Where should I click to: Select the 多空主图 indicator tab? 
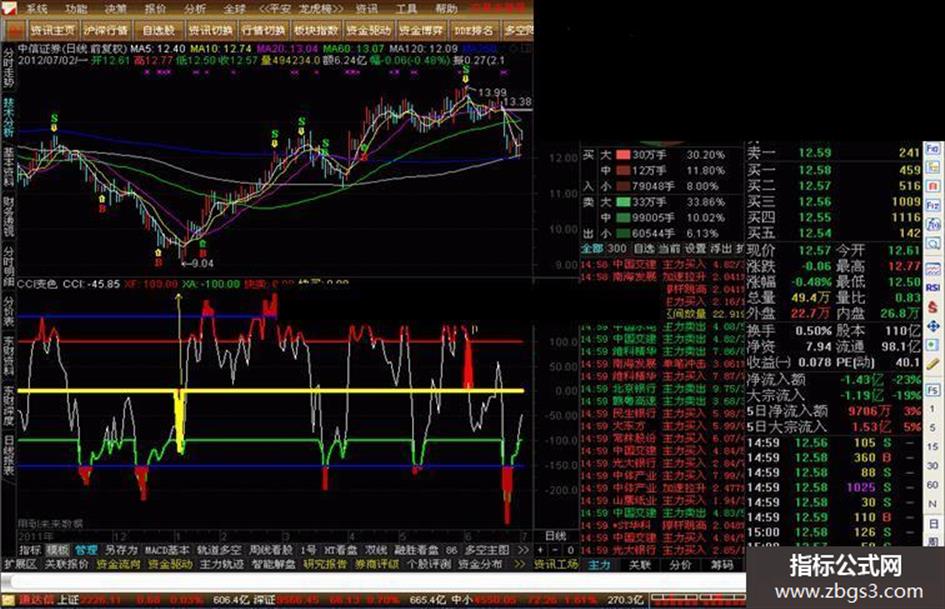(x=488, y=550)
